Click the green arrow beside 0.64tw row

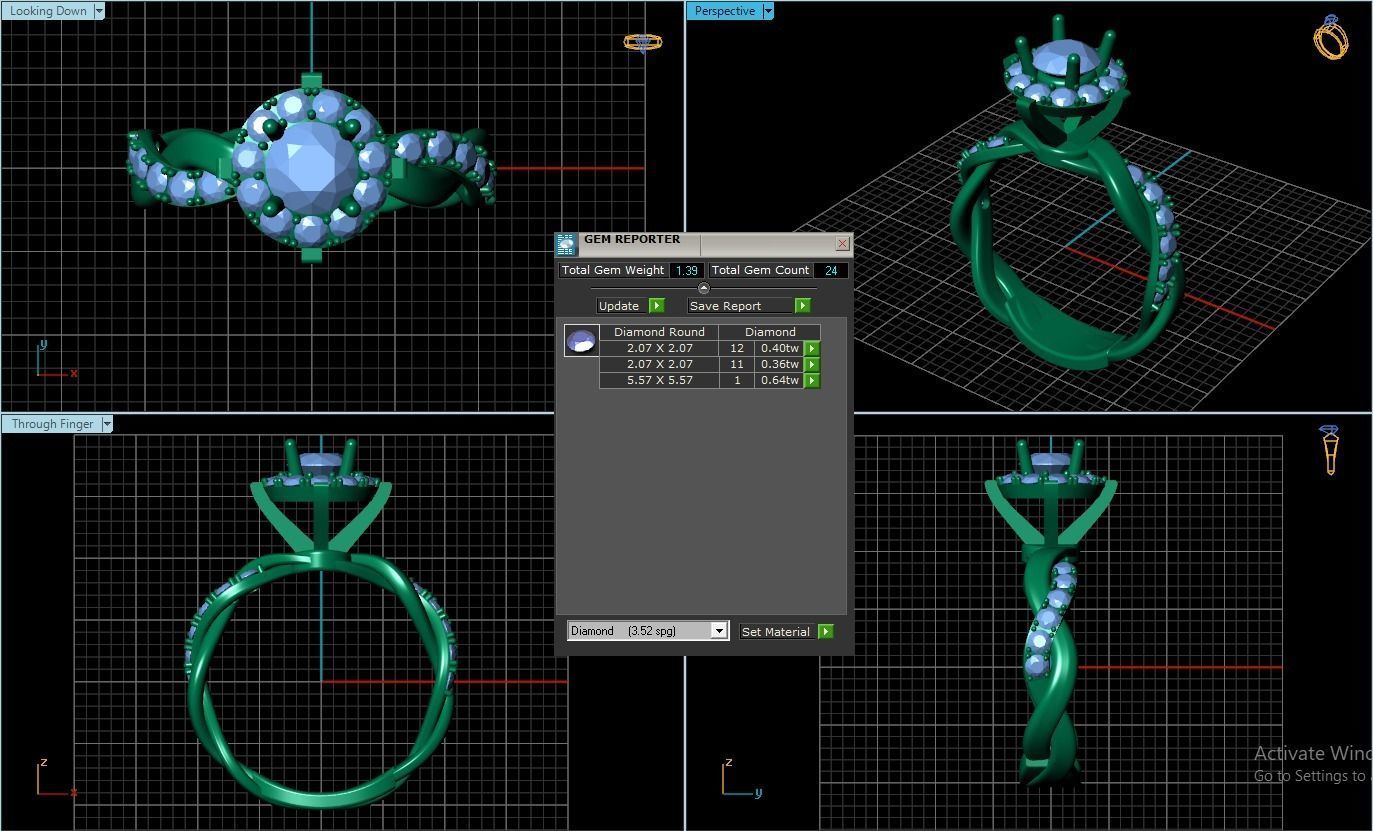pyautogui.click(x=812, y=380)
